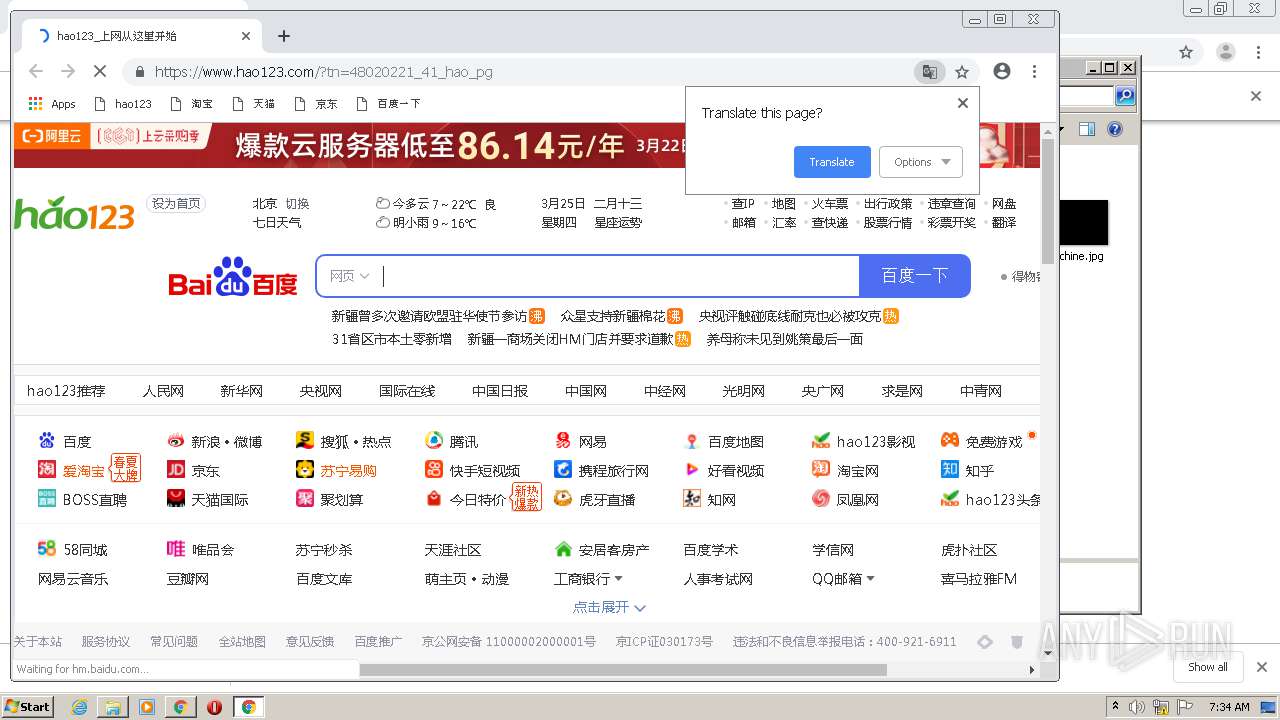Screen dimensions: 1280x720
Task: Click the volume icon in system tray
Action: 1137,707
